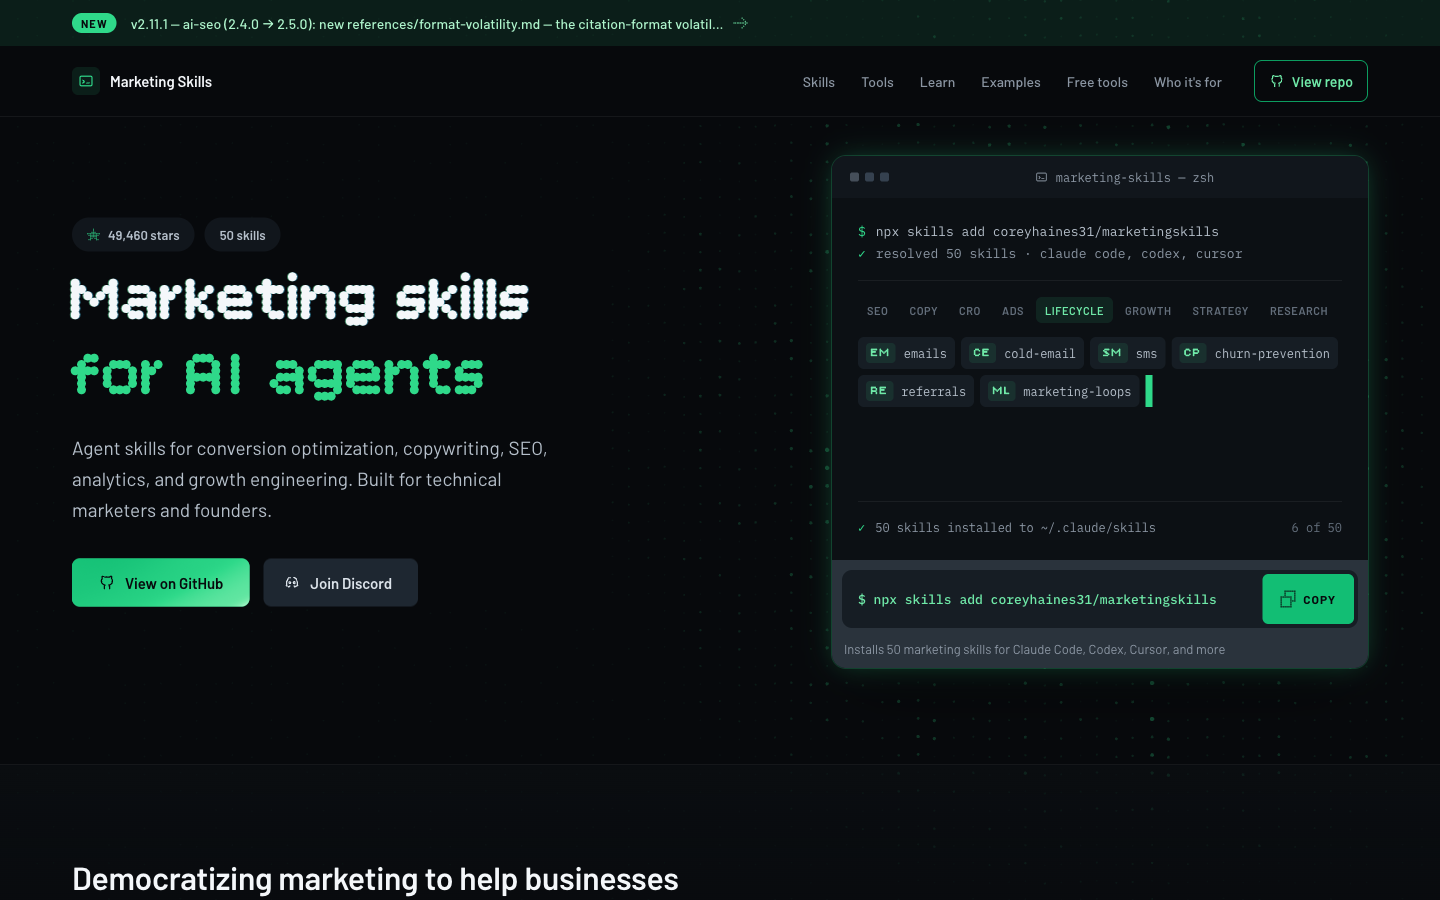Click the View on GitHub button
This screenshot has height=900, width=1440.
(x=161, y=582)
